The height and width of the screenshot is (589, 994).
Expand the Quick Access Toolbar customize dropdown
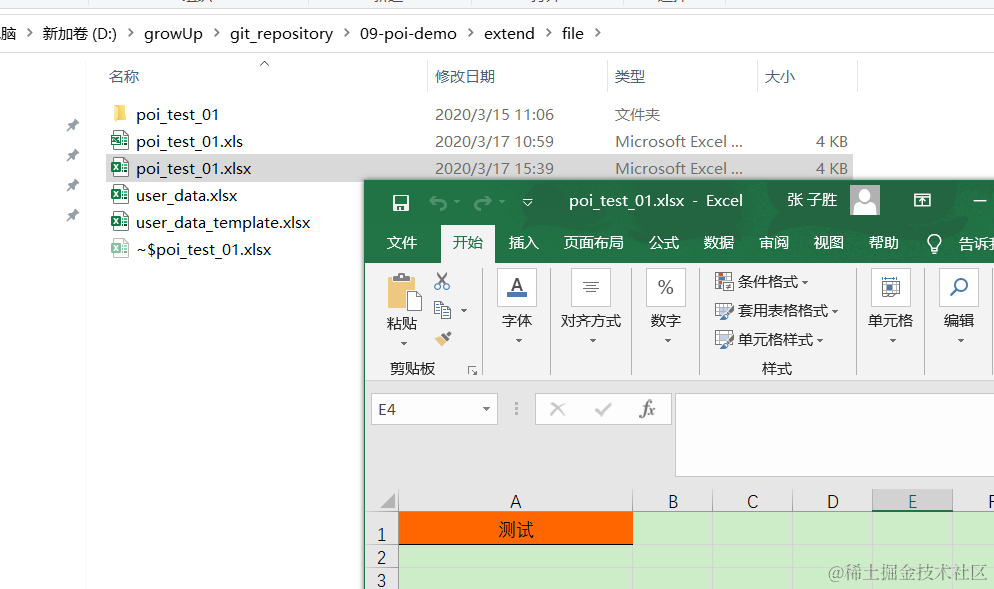point(527,202)
